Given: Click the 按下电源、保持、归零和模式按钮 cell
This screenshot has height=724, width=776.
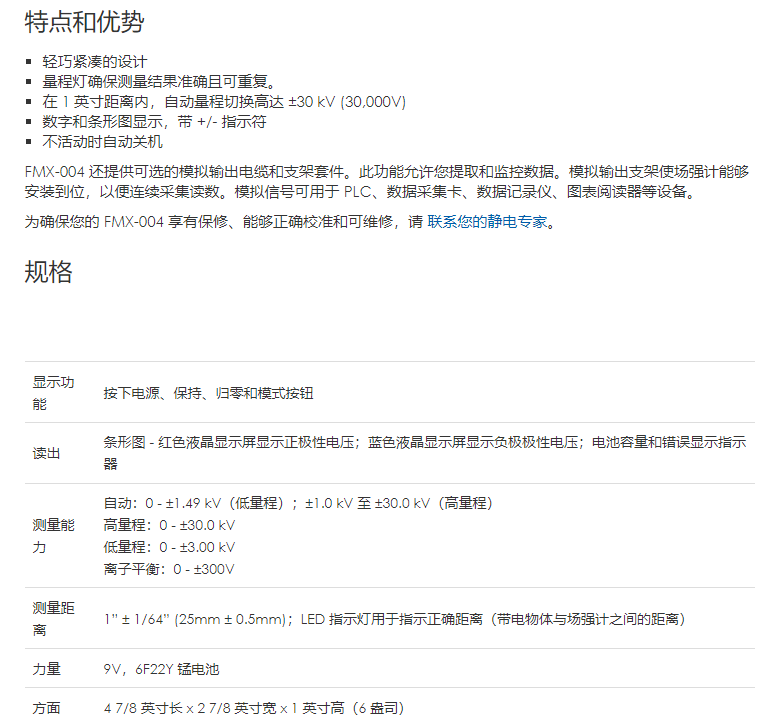Looking at the screenshot, I should pos(208,393).
